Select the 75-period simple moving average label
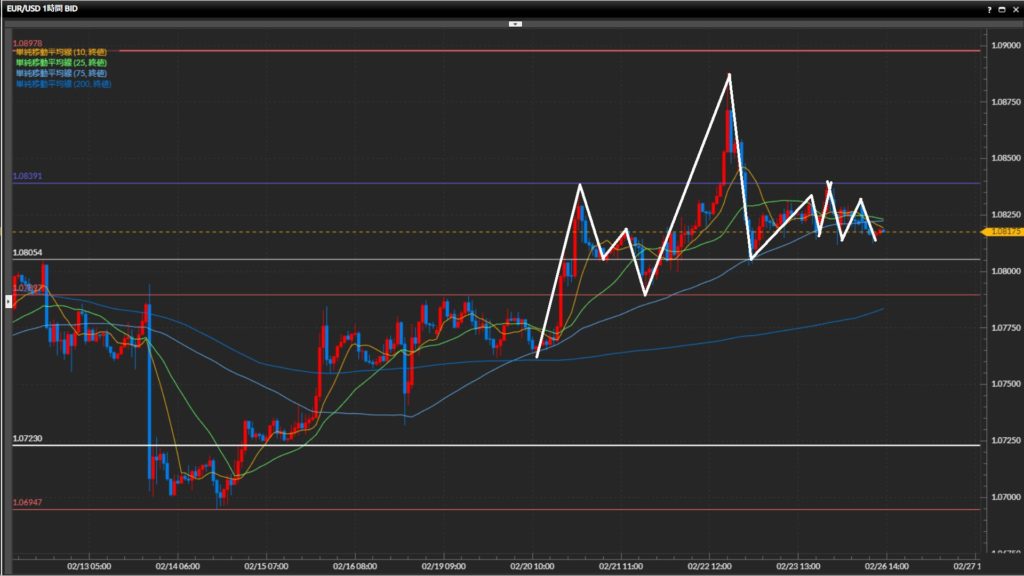Image resolution: width=1024 pixels, height=576 pixels. (x=61, y=73)
